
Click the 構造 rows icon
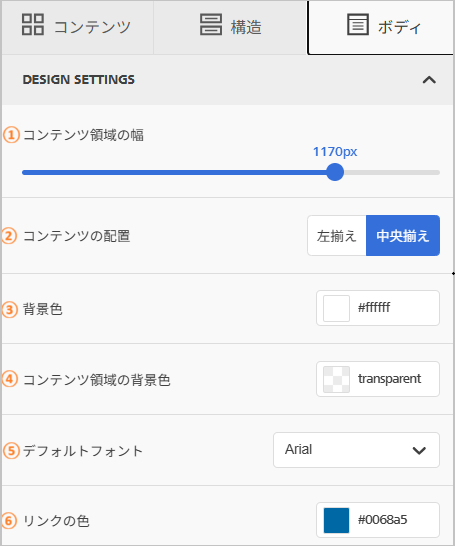click(x=211, y=24)
